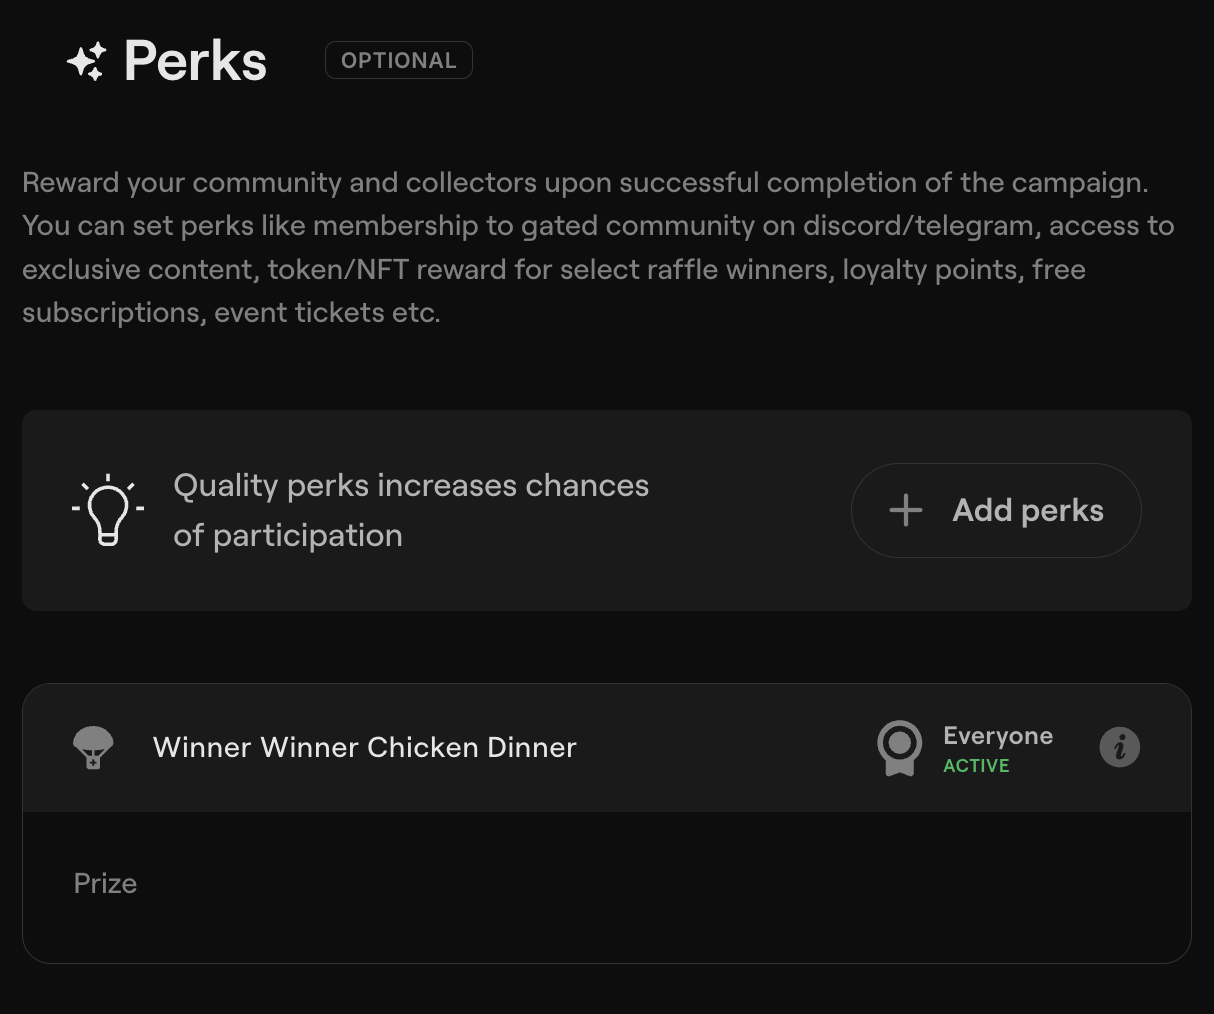Click the text 'of participation' in tip banner

point(288,535)
